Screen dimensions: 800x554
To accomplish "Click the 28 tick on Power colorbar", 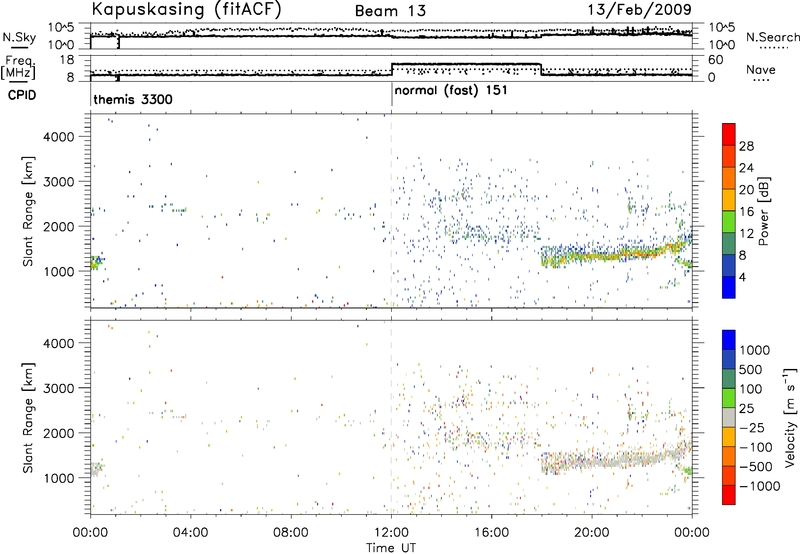I will point(746,146).
